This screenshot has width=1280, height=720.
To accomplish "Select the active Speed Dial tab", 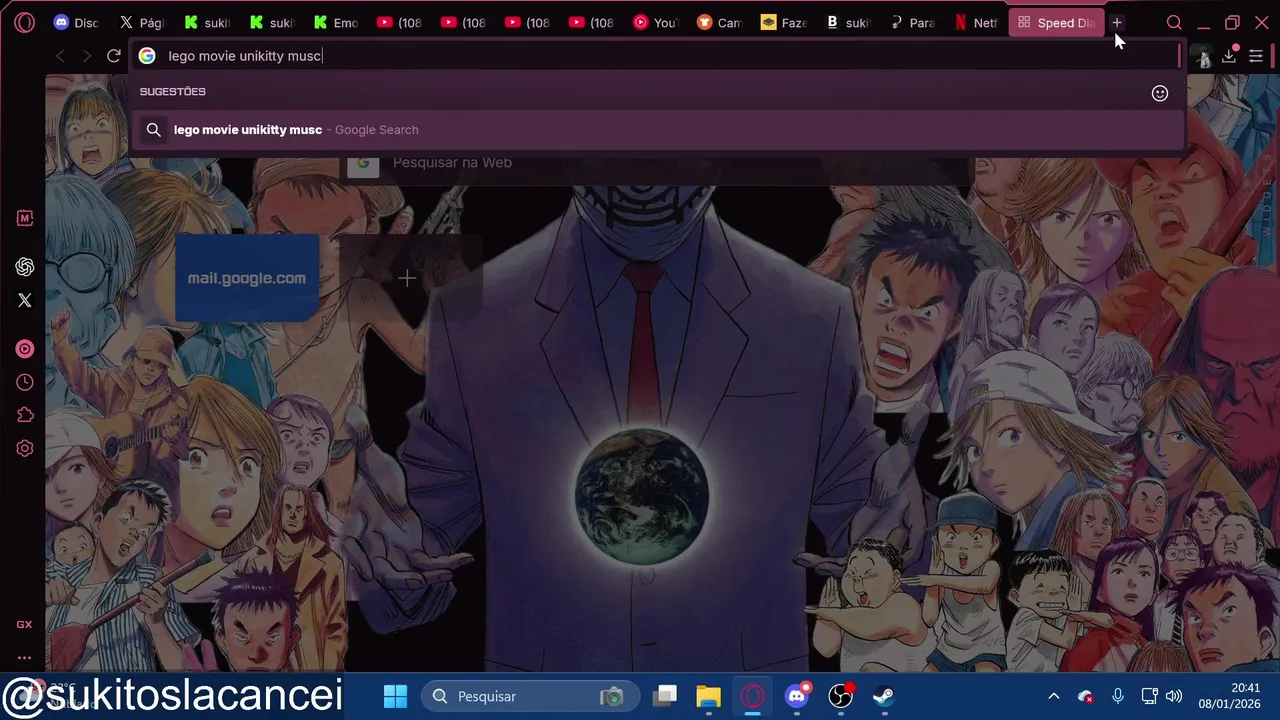I will tap(1056, 22).
